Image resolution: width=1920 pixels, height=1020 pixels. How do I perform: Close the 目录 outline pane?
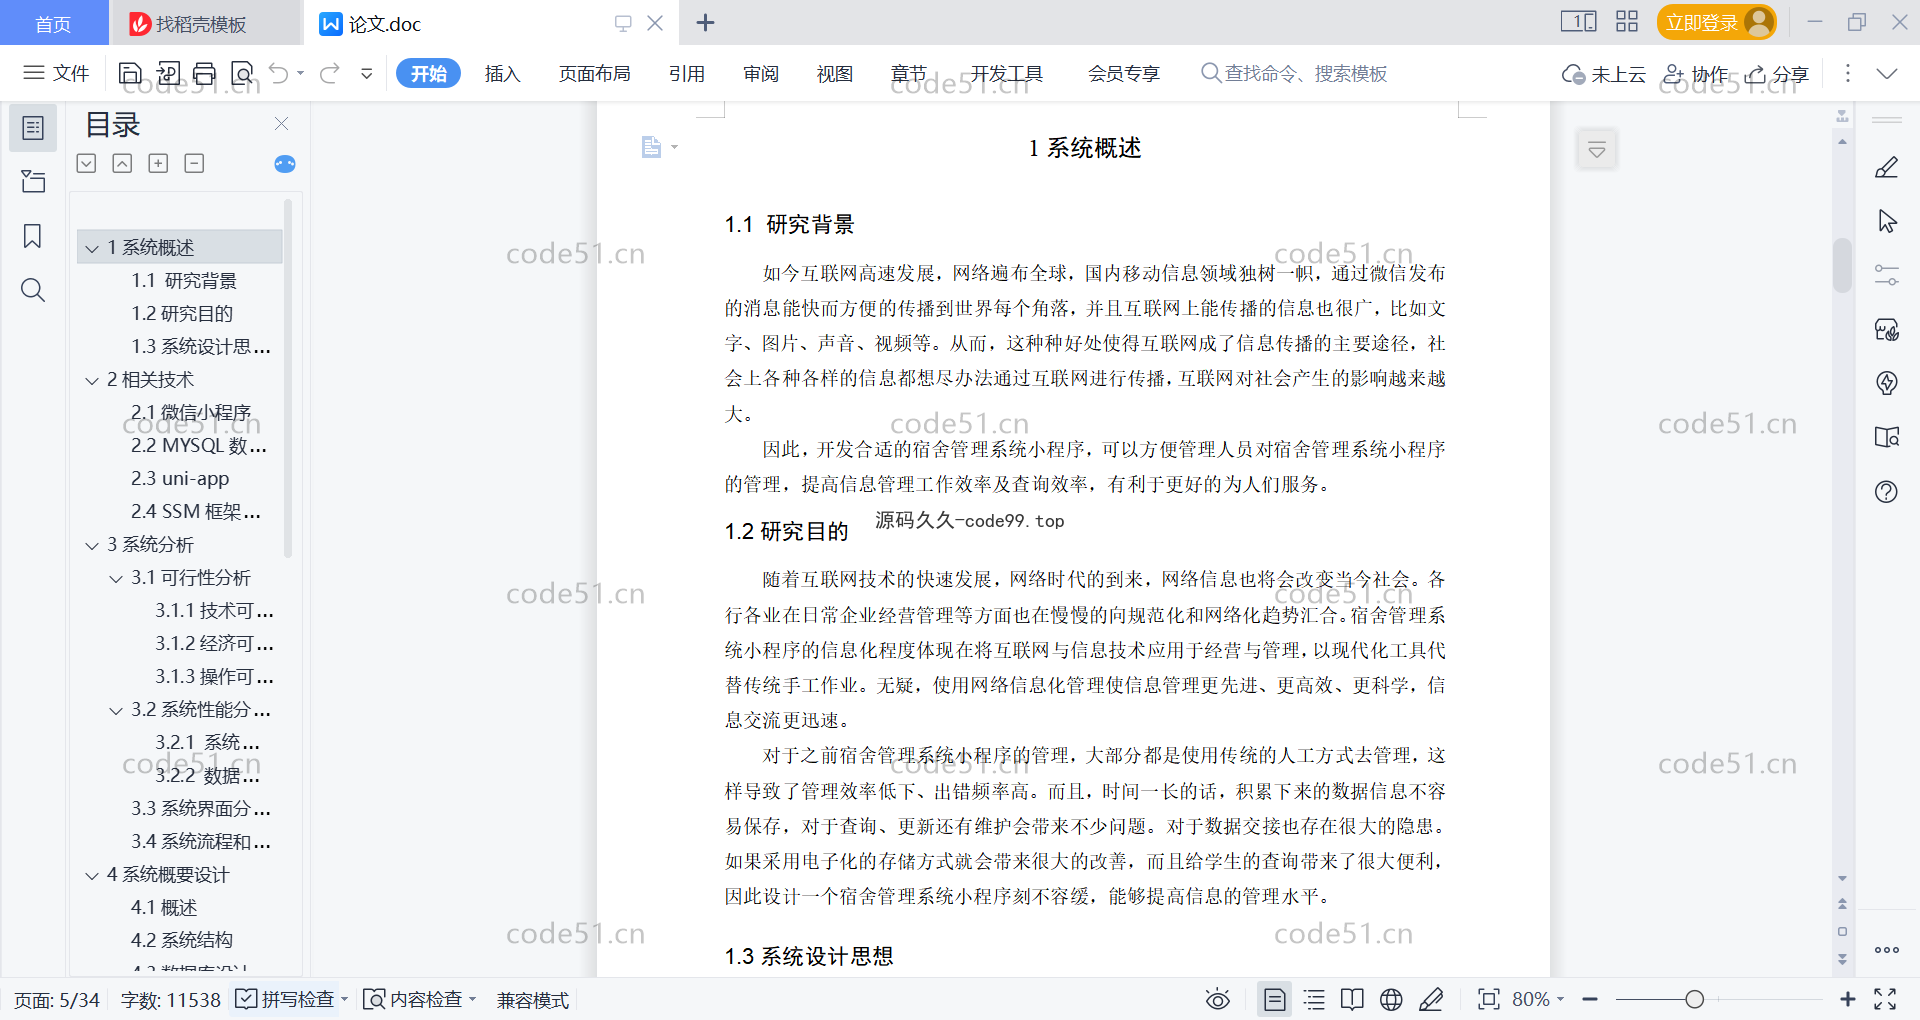coord(281,123)
